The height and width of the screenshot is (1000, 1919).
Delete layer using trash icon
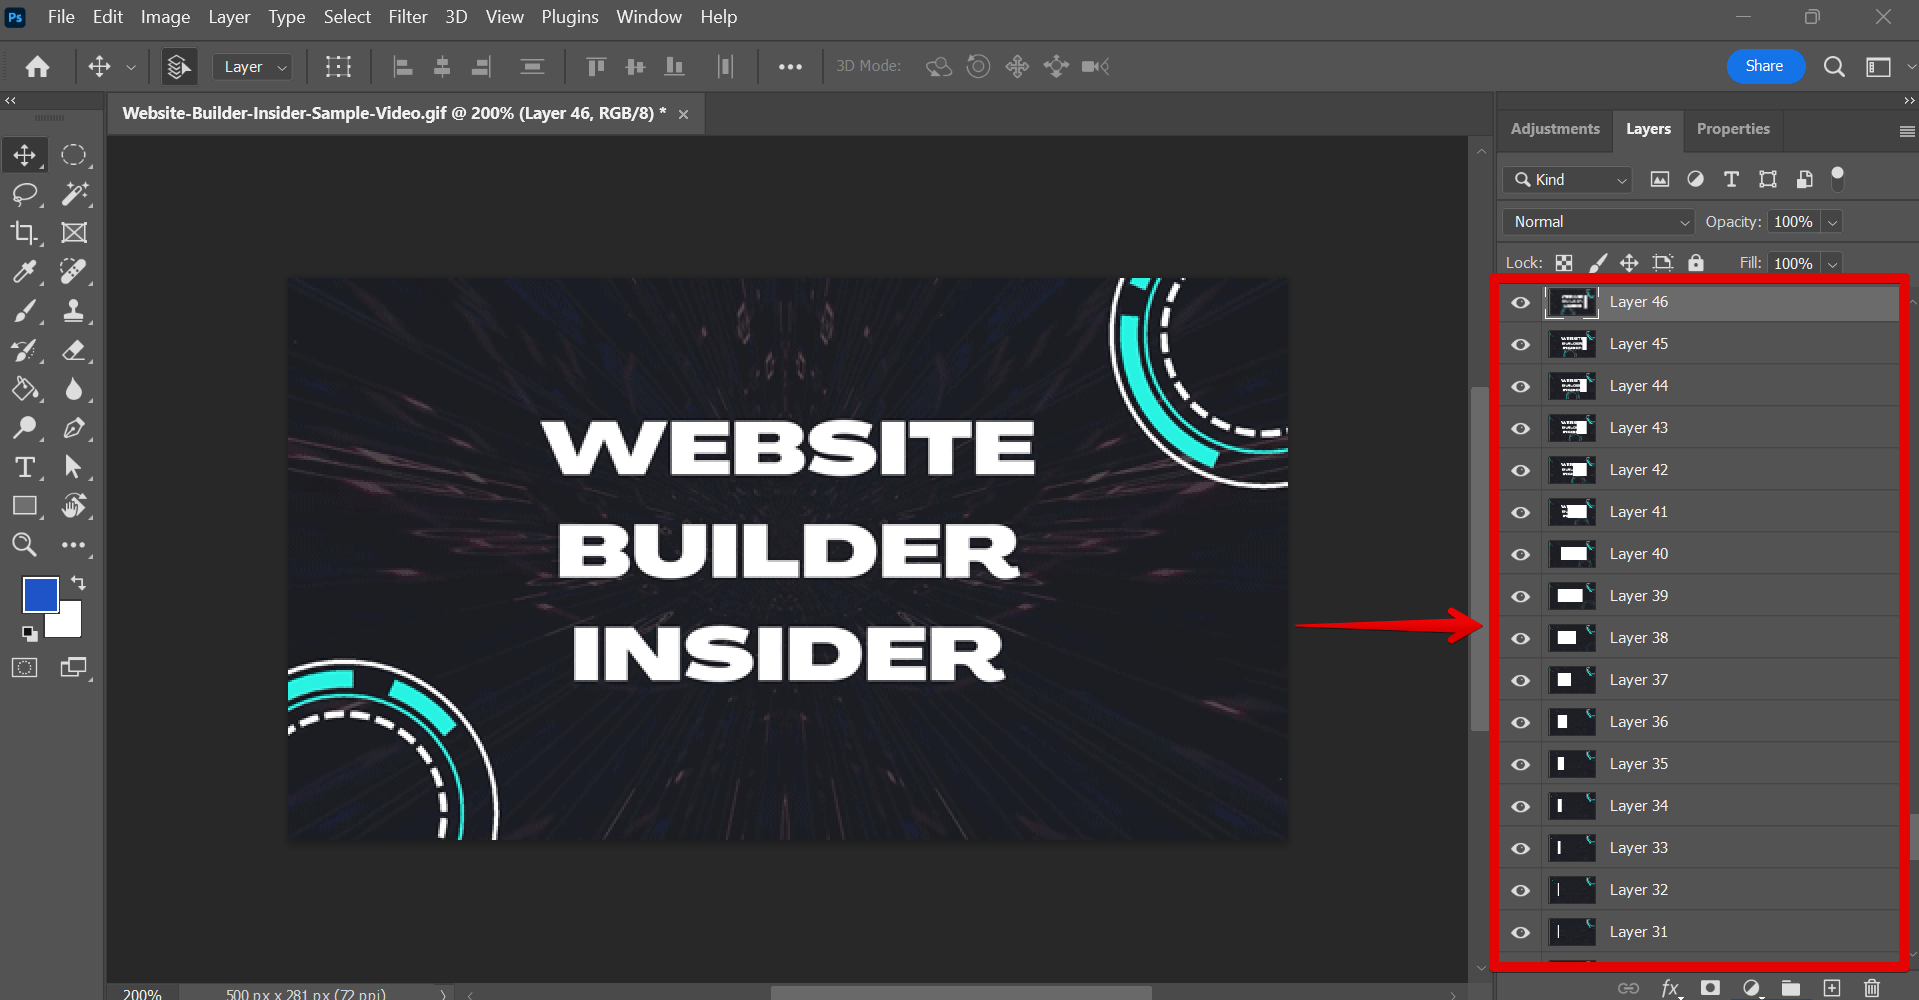[x=1871, y=988]
